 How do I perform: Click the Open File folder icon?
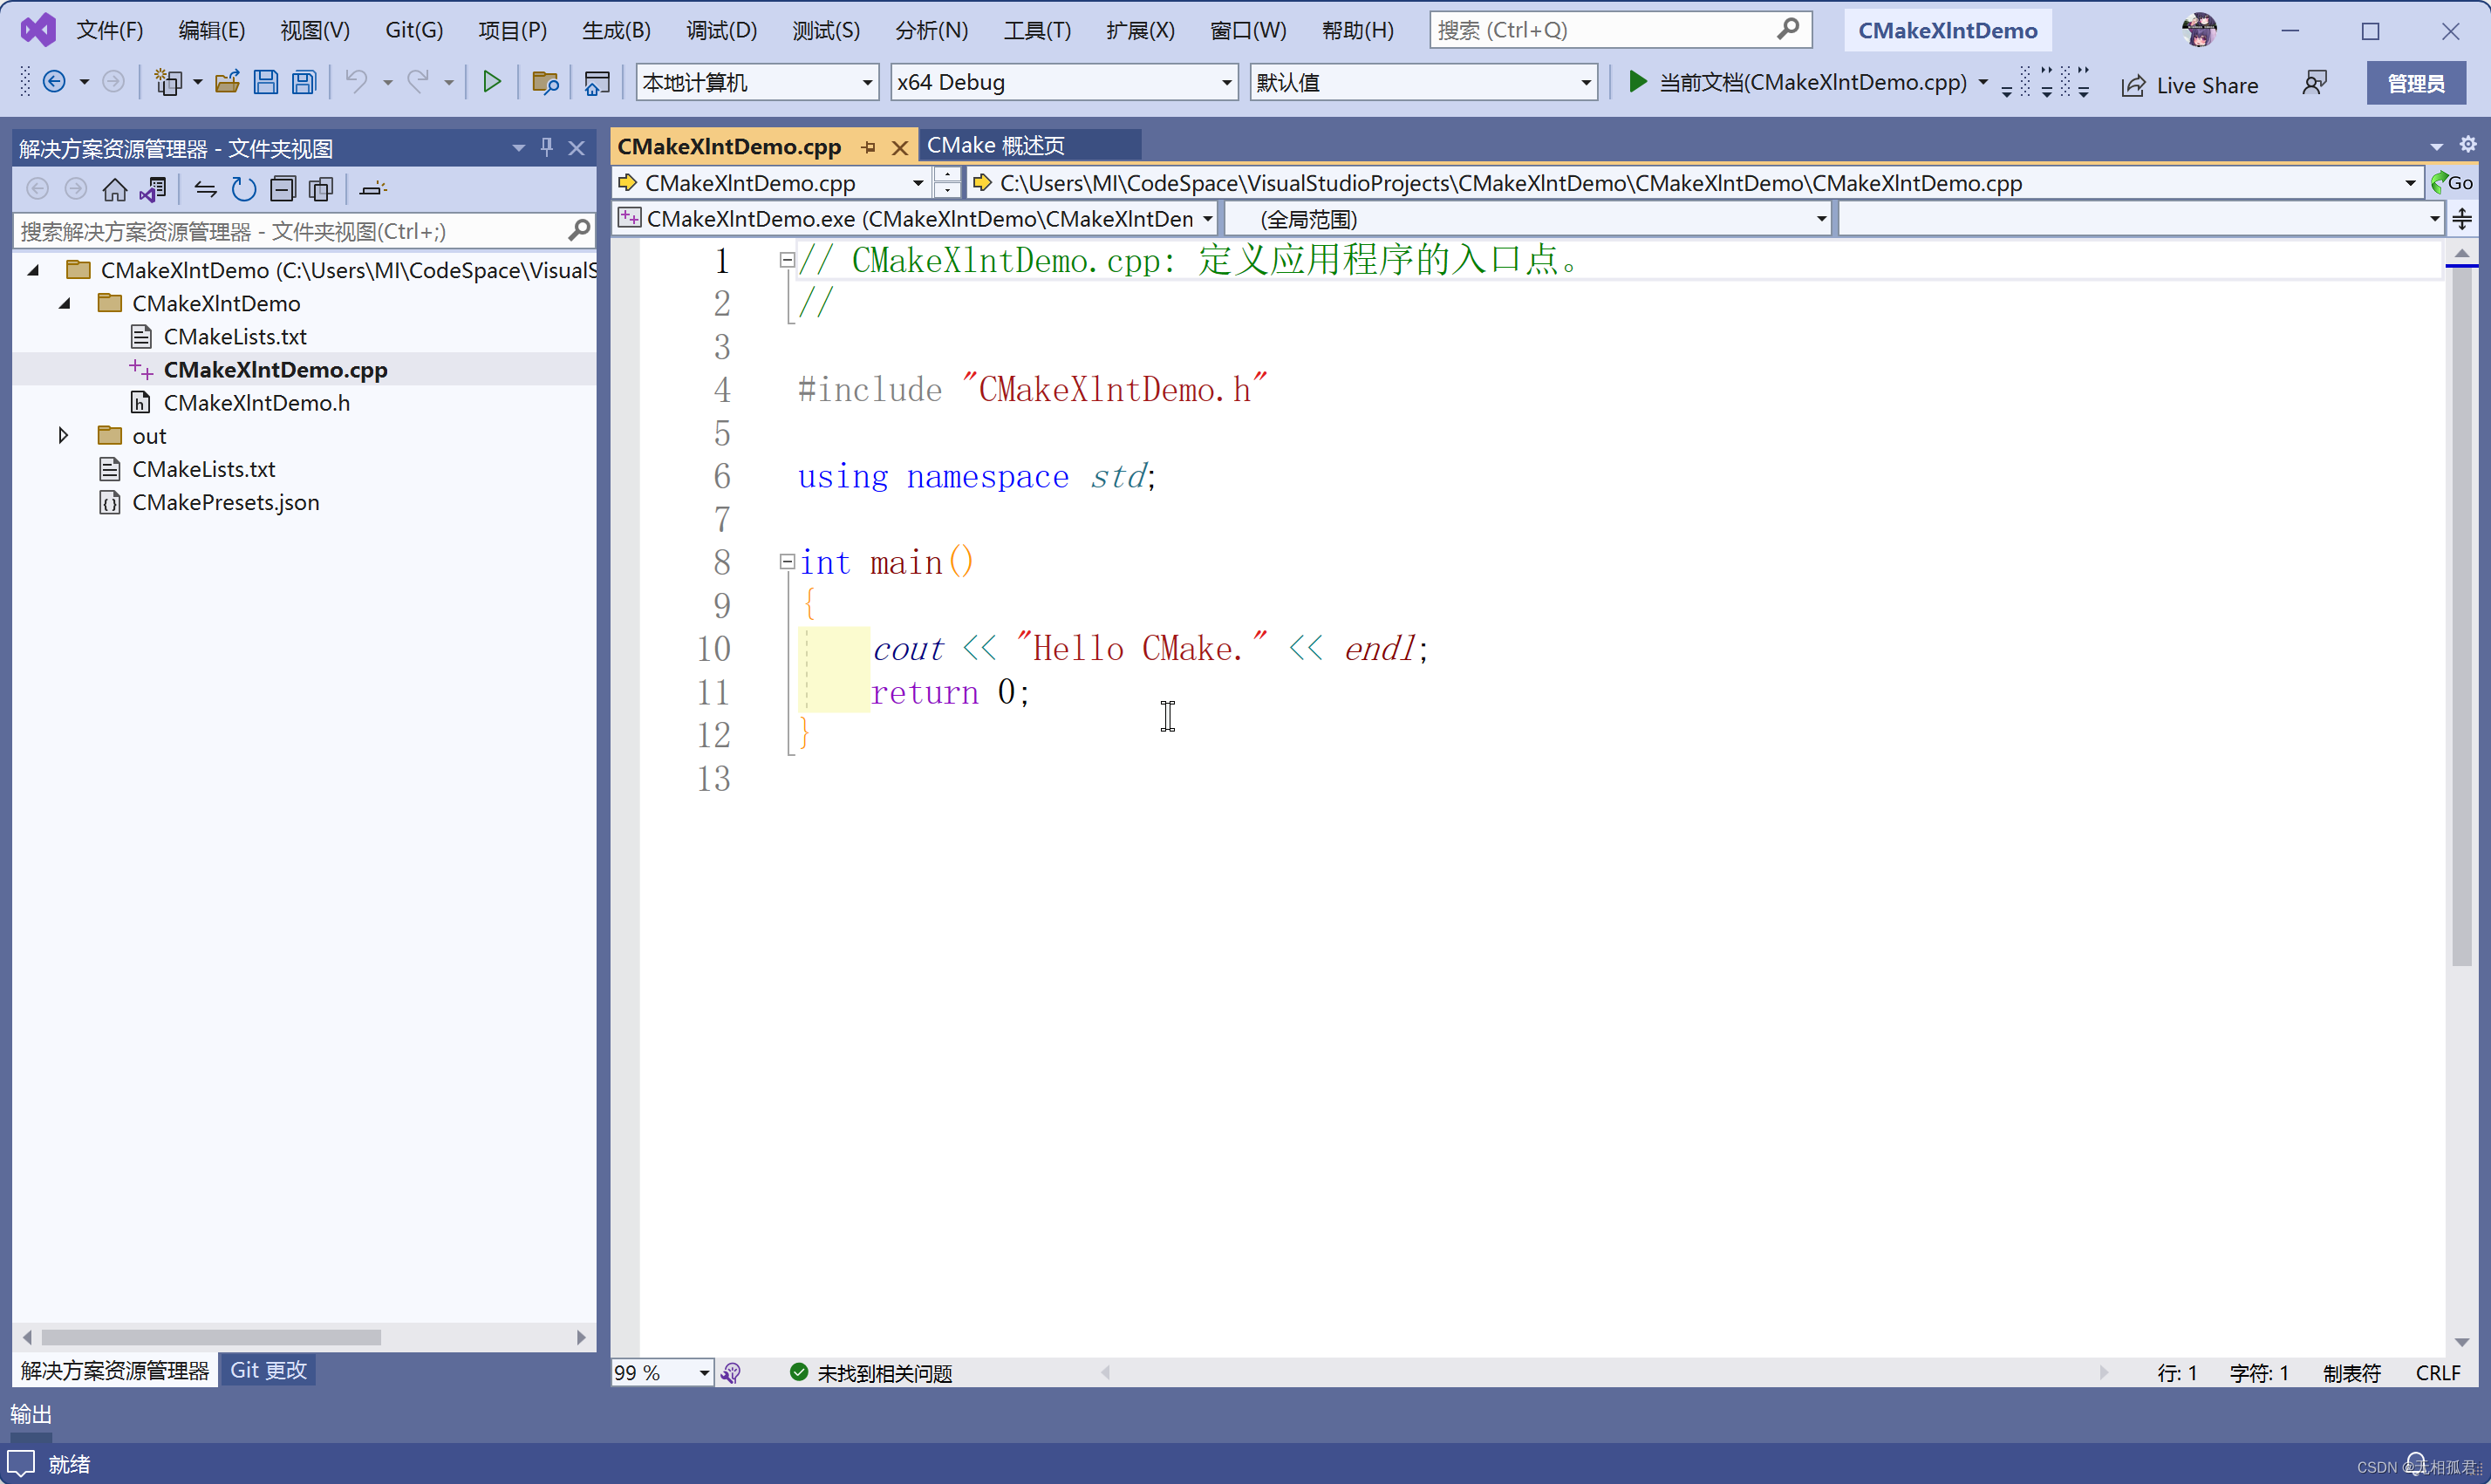click(x=227, y=82)
